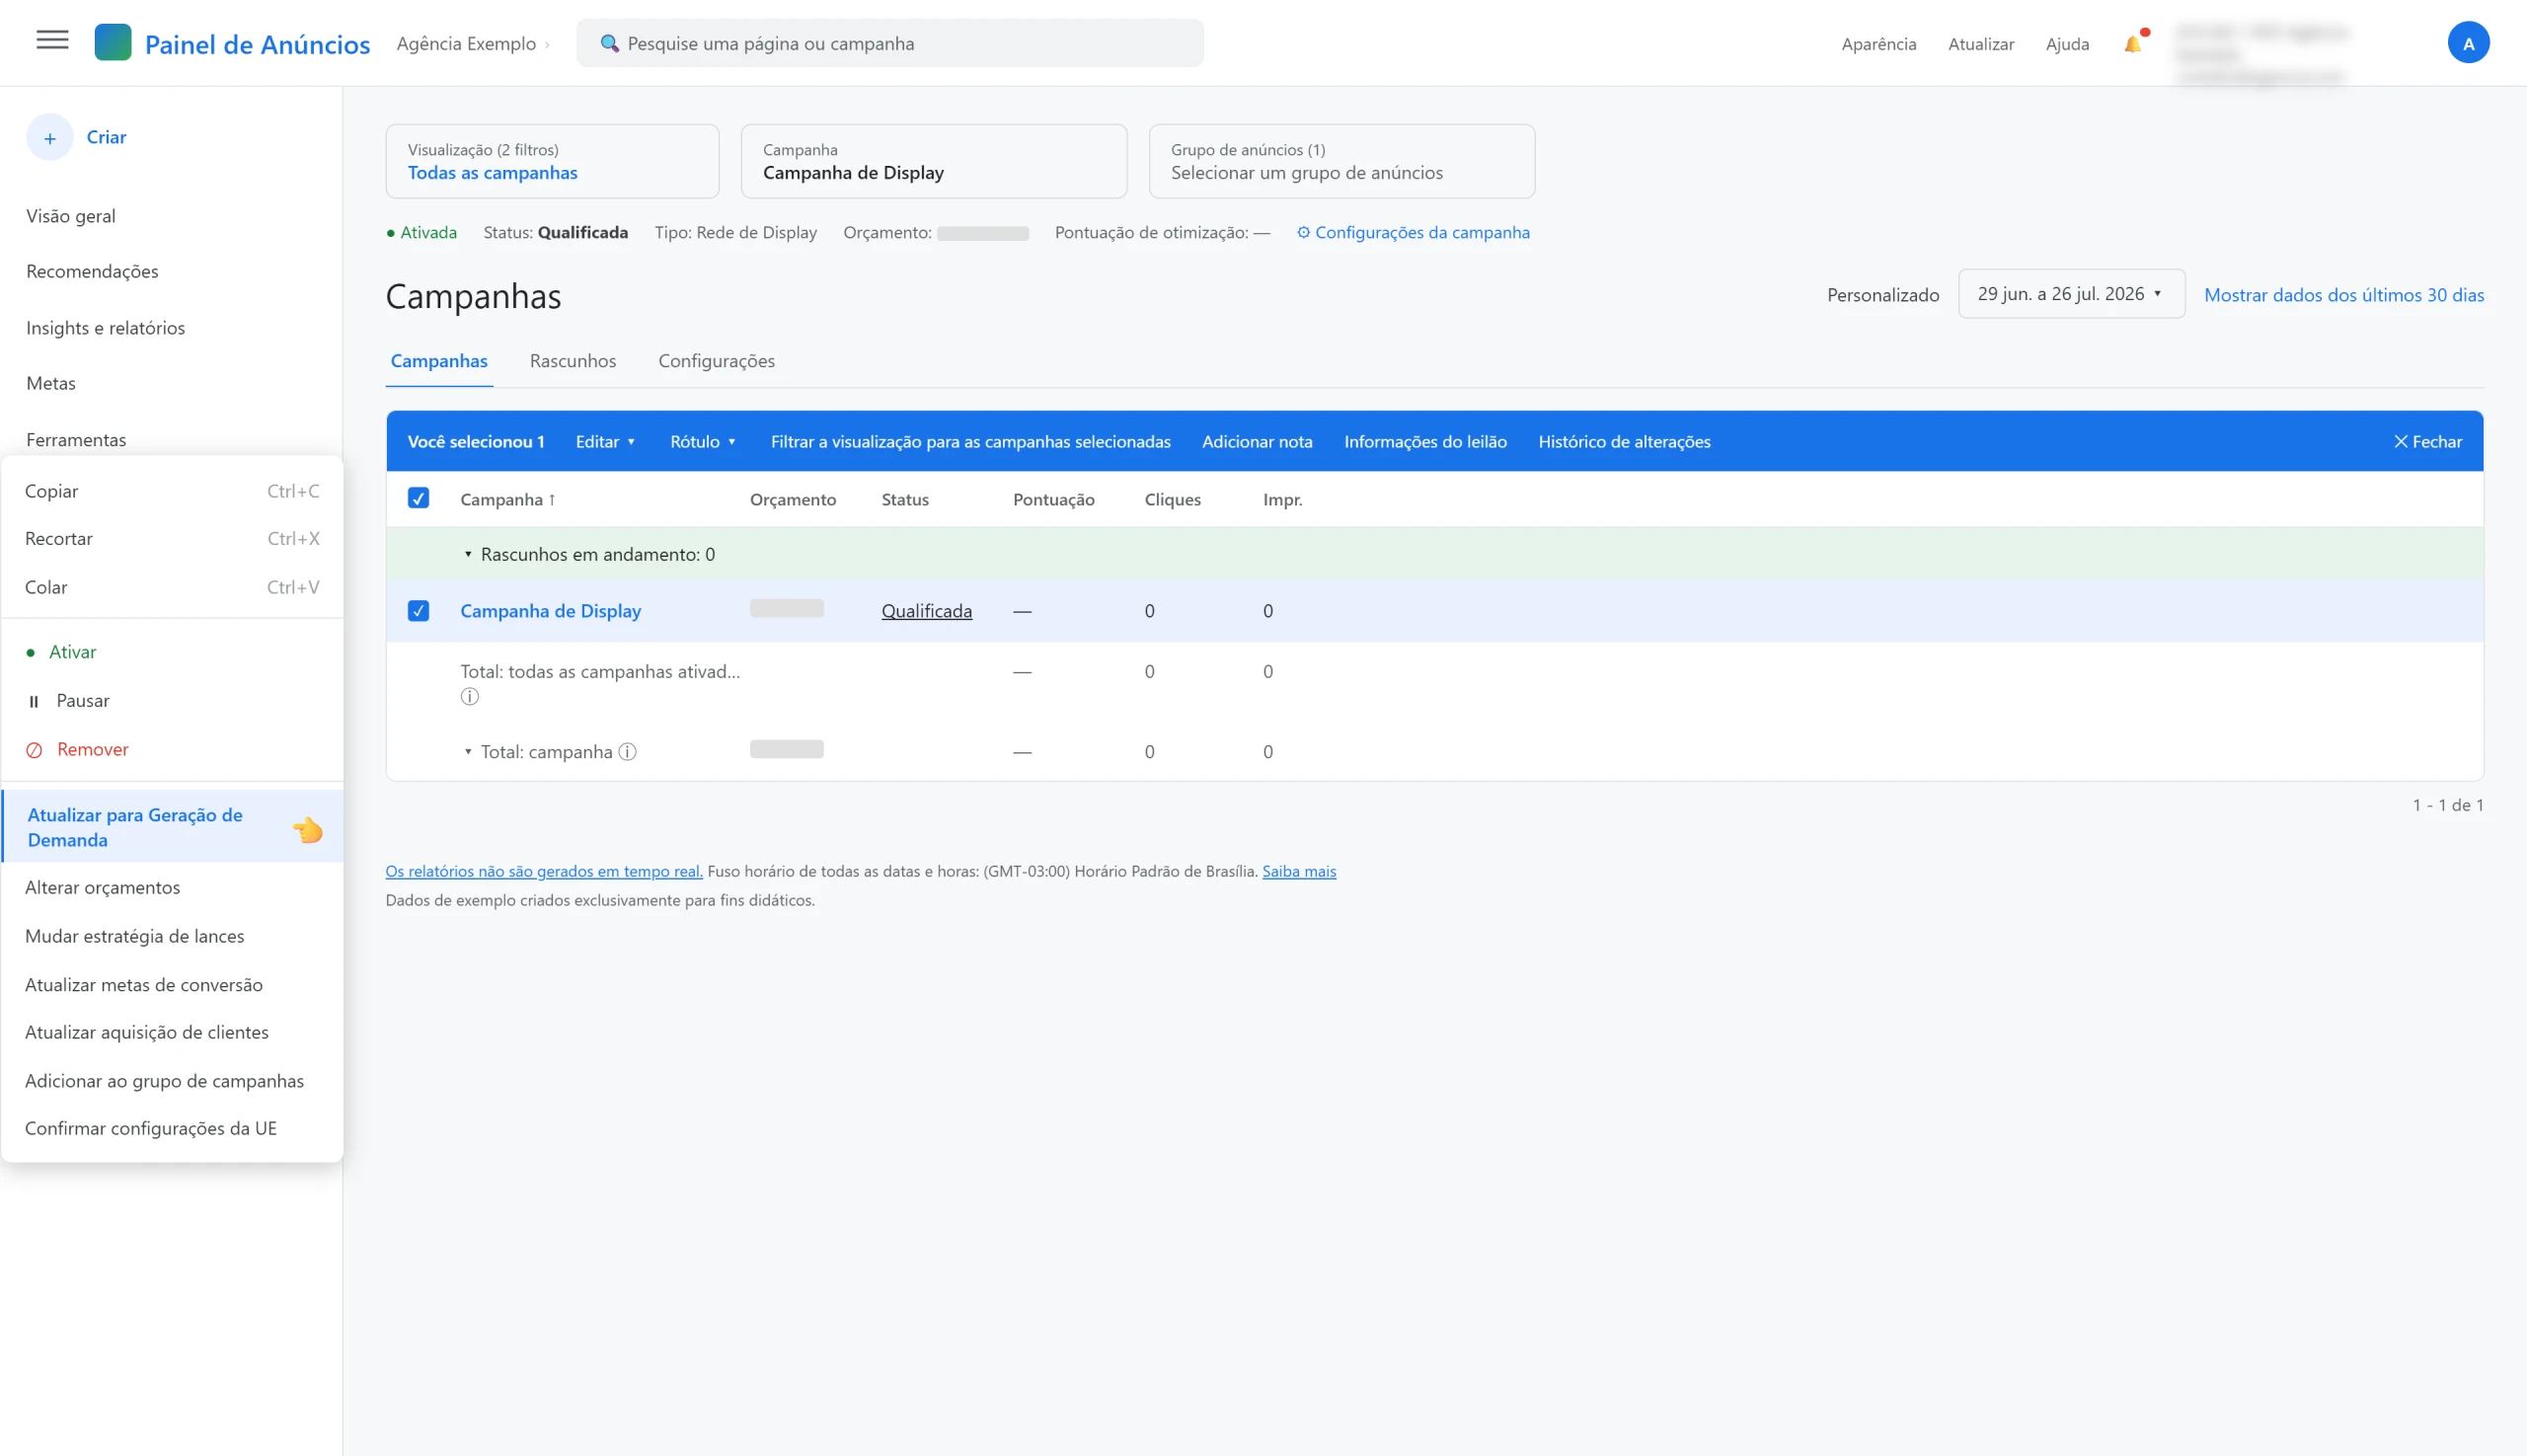Image resolution: width=2527 pixels, height=1456 pixels.
Task: Open Visão geral in sidebar
Action: [x=71, y=216]
